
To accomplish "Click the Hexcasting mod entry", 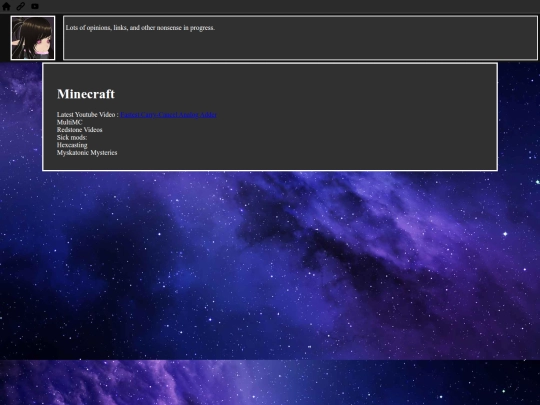I will point(72,145).
